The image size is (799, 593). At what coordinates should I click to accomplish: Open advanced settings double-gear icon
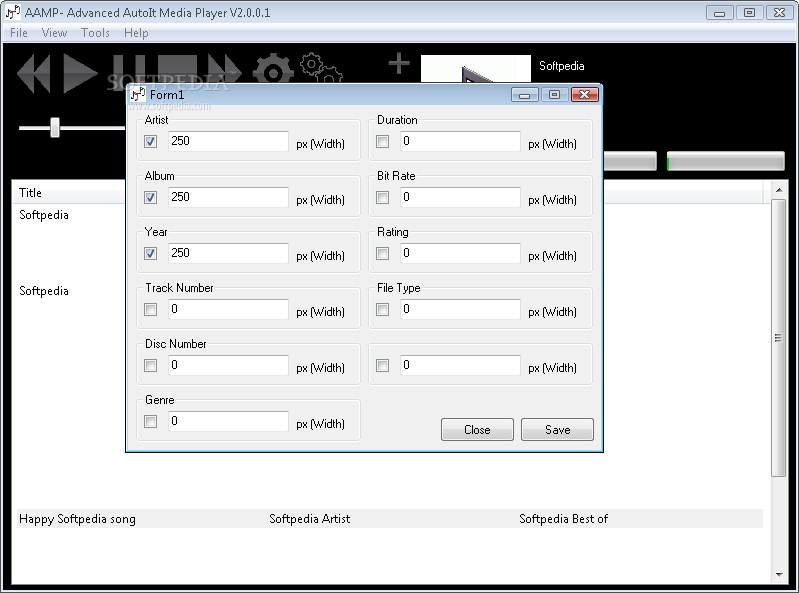click(321, 68)
